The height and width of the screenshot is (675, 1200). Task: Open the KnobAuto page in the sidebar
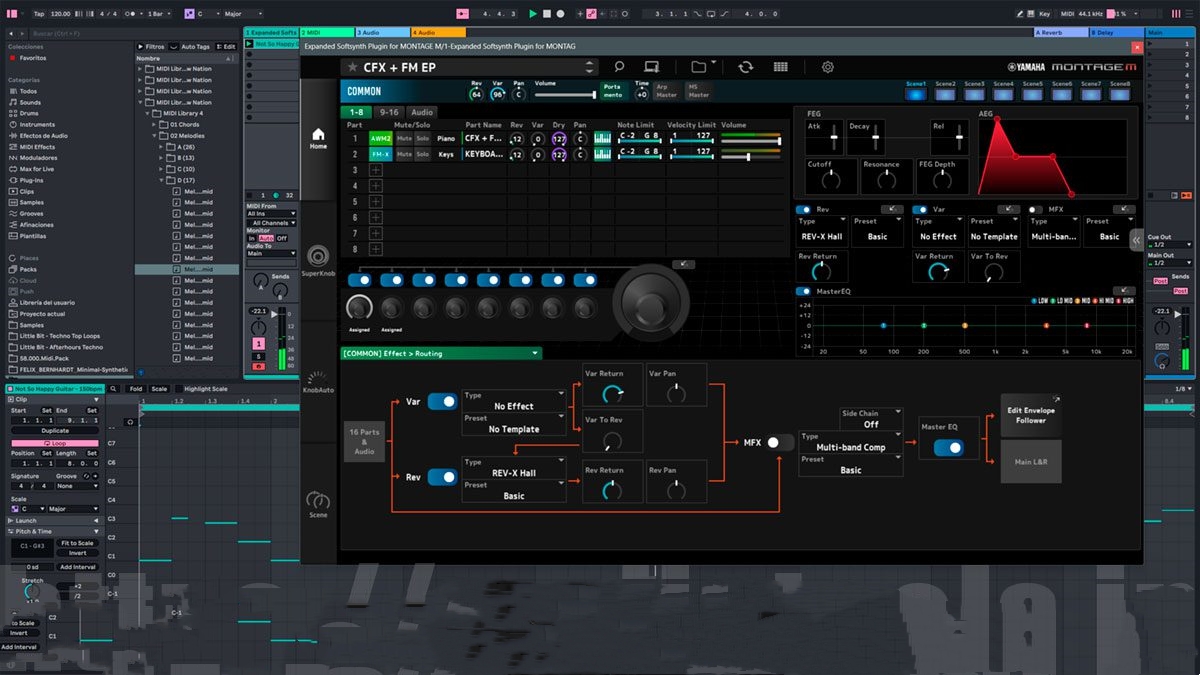pos(318,381)
